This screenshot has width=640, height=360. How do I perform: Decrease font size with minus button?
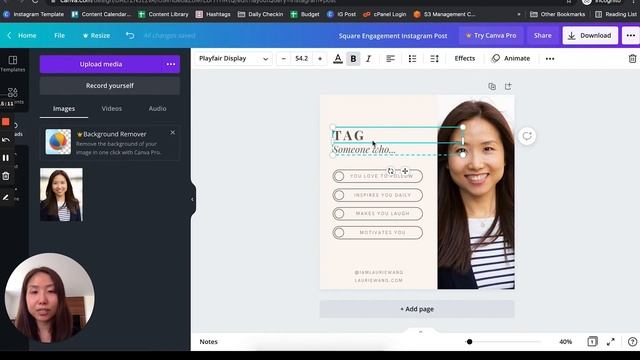click(x=284, y=59)
